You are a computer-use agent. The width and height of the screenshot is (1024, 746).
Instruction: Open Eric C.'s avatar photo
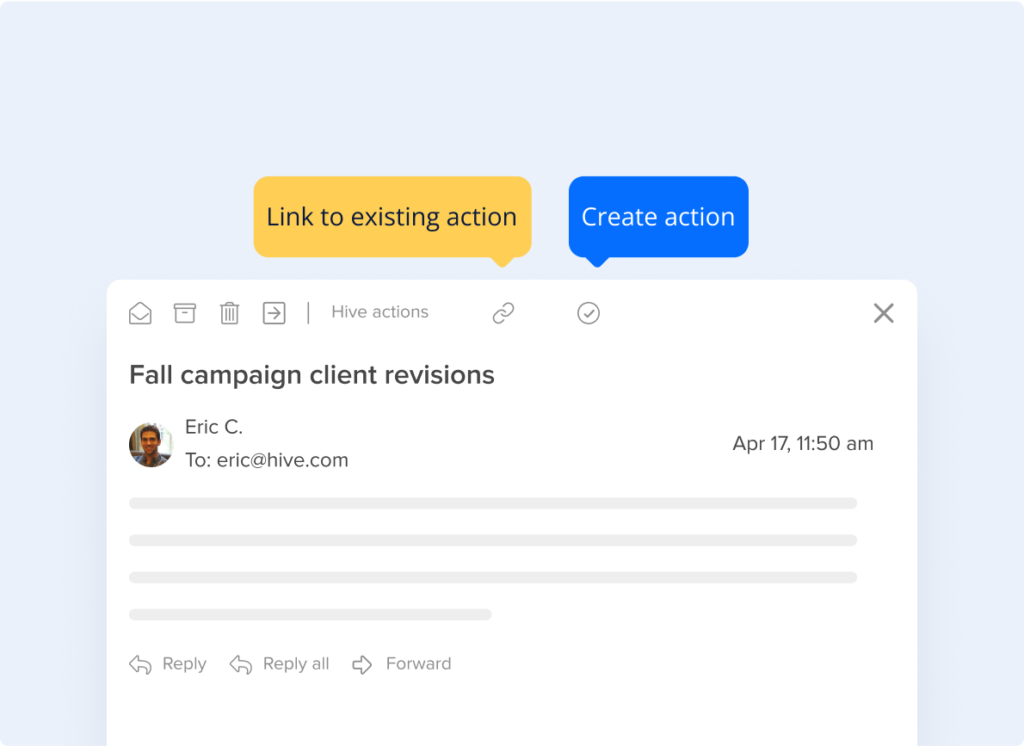[x=151, y=444]
